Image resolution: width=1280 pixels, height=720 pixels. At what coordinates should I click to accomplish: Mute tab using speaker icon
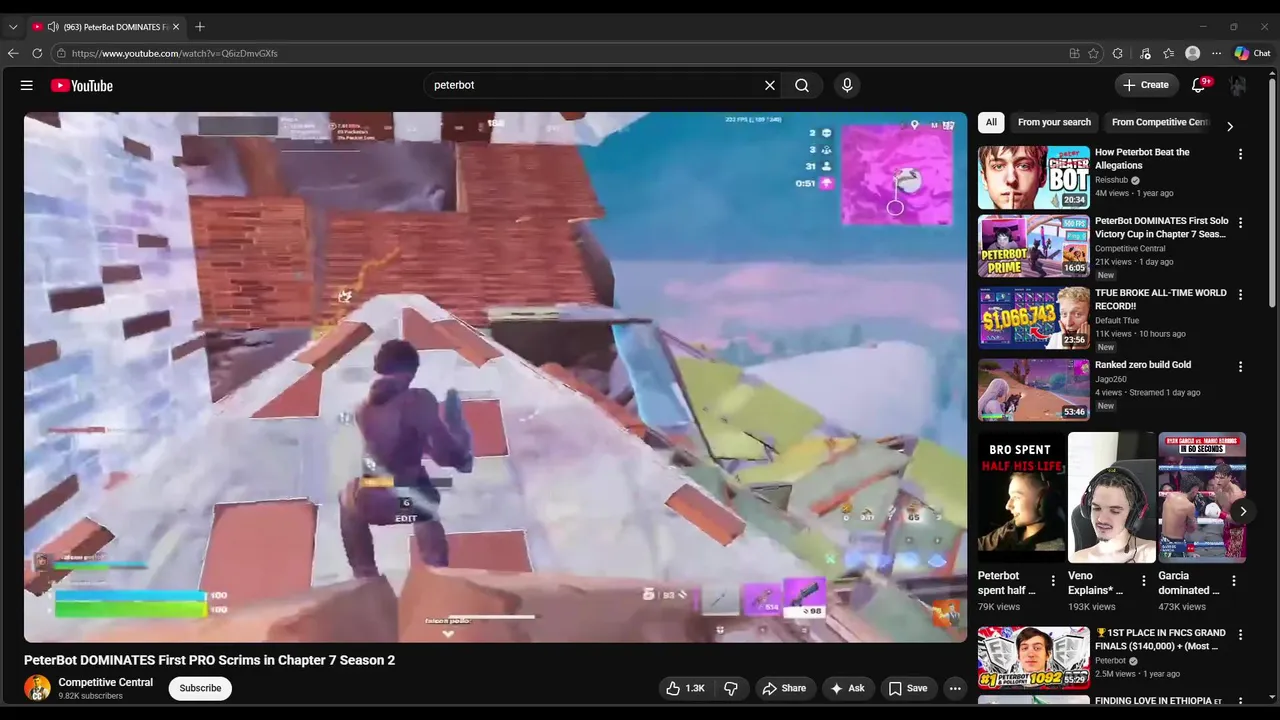(x=53, y=27)
